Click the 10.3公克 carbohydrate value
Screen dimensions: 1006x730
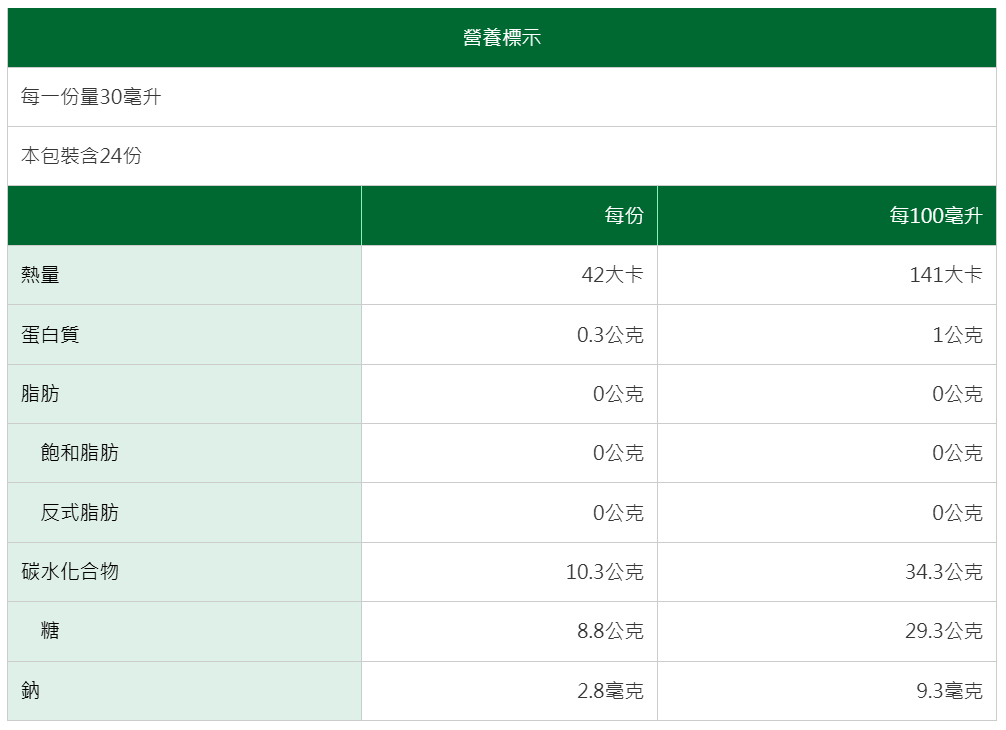(604, 572)
